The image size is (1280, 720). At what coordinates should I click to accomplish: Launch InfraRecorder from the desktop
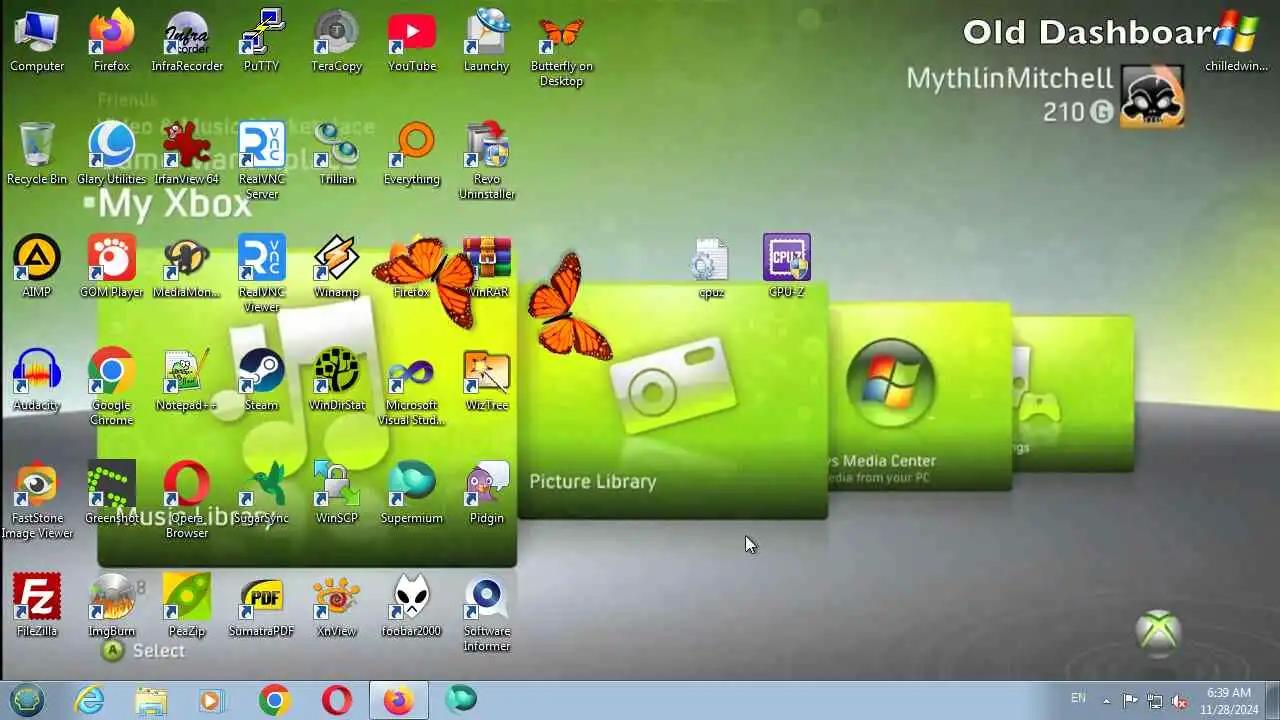click(x=187, y=42)
